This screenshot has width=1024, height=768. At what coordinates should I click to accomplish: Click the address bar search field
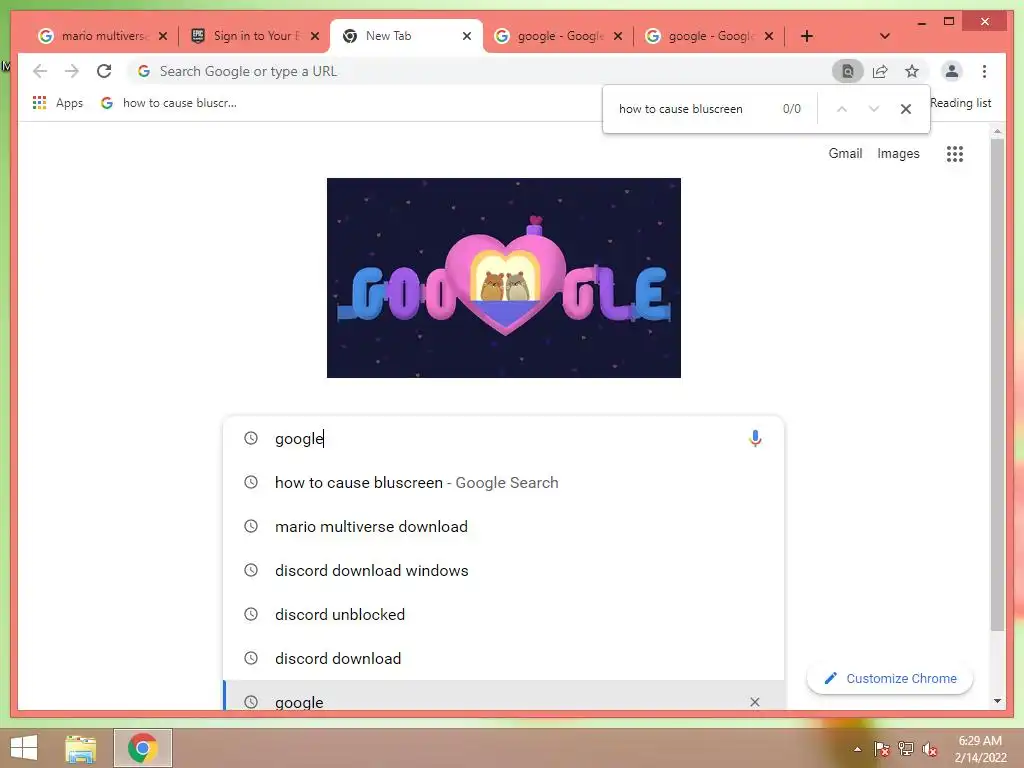479,71
